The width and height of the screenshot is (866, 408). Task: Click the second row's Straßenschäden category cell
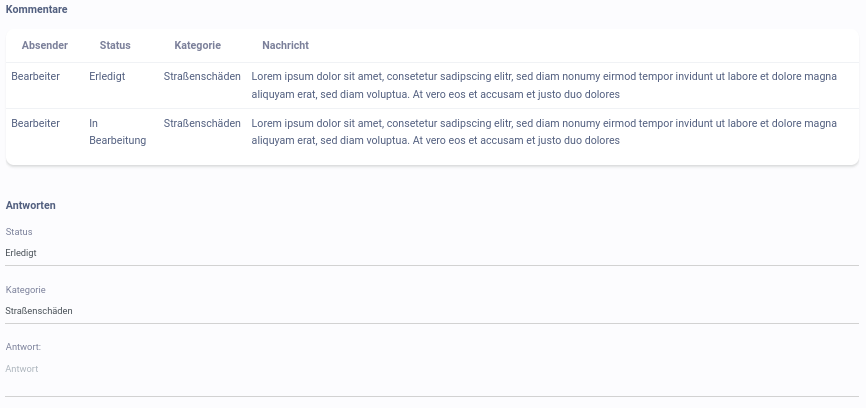pyautogui.click(x=202, y=123)
